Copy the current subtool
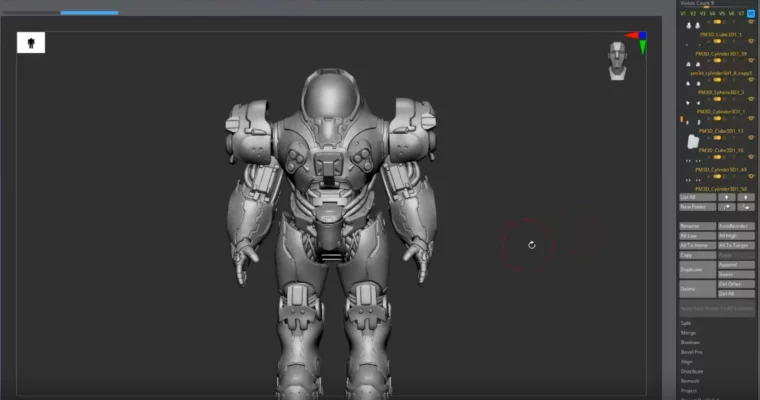 point(697,256)
